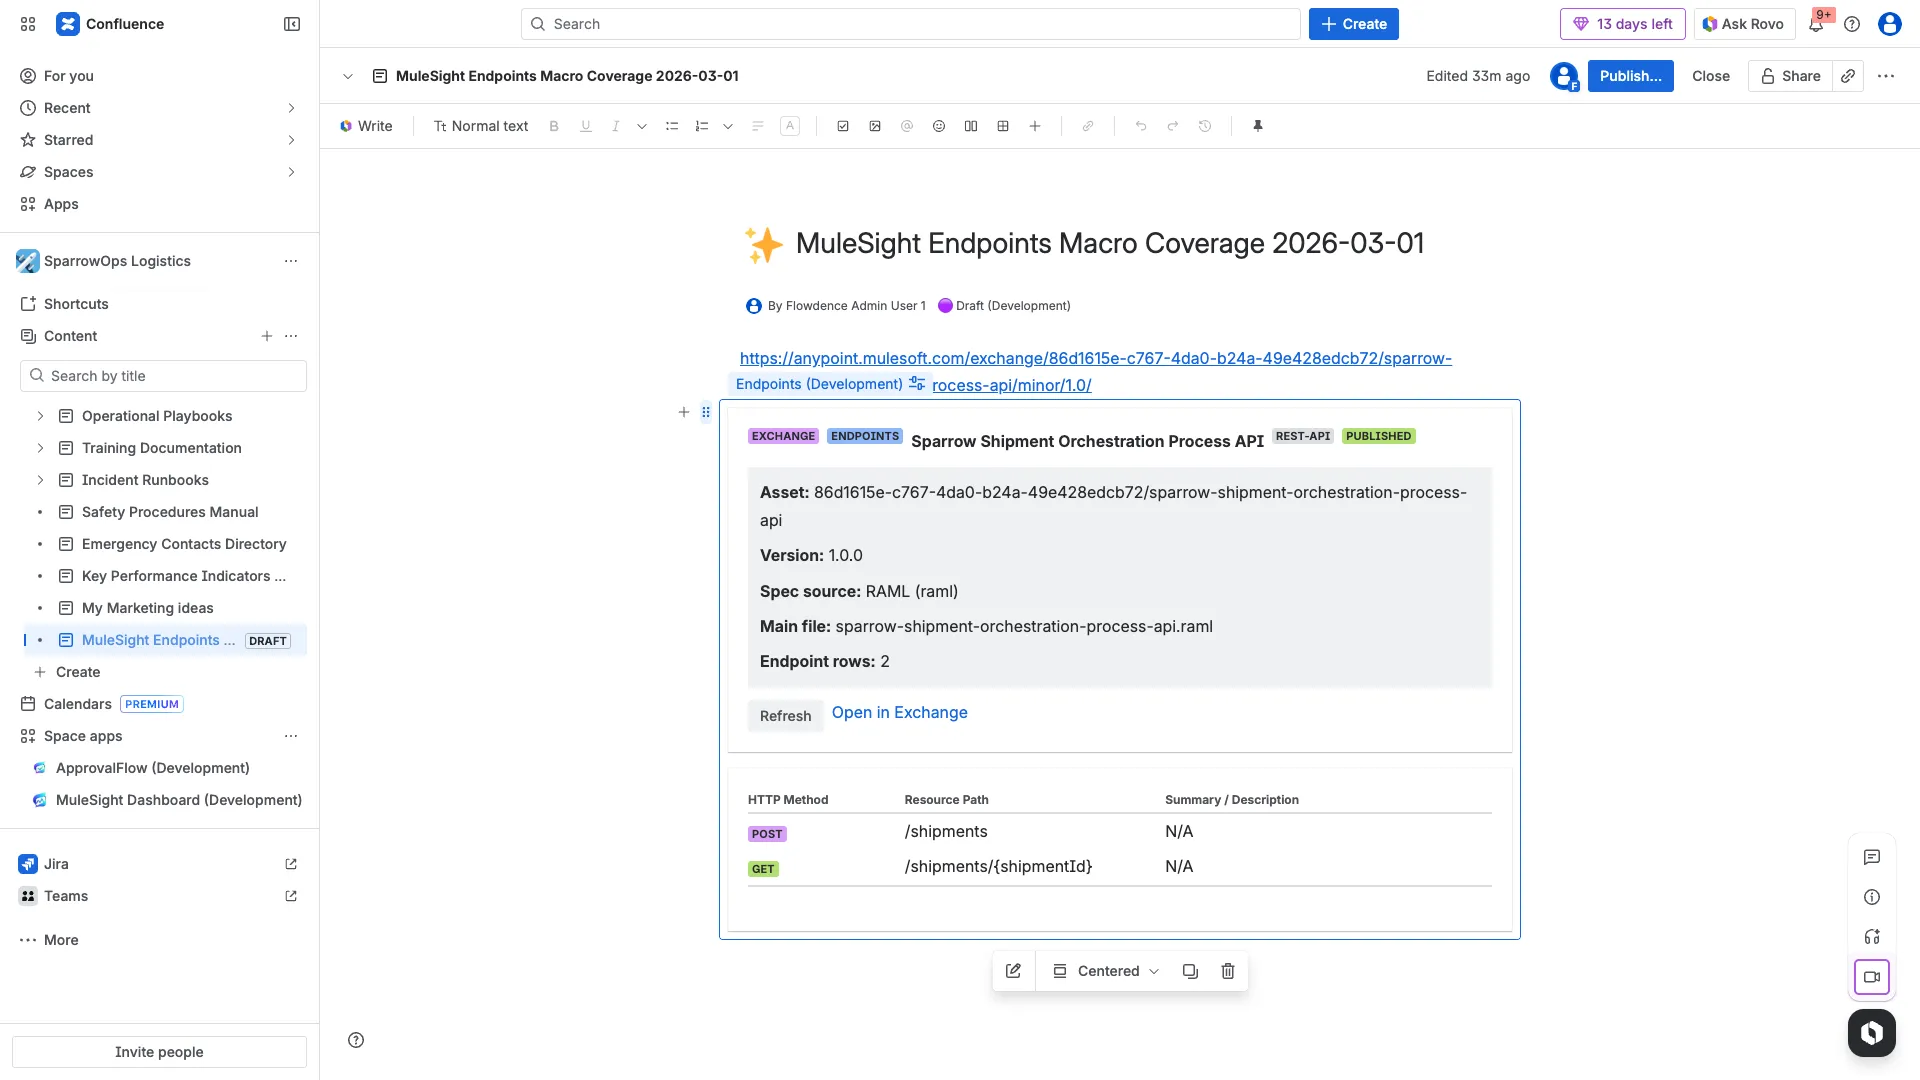The image size is (1920, 1080).
Task: Click the Search by title field
Action: 163,375
